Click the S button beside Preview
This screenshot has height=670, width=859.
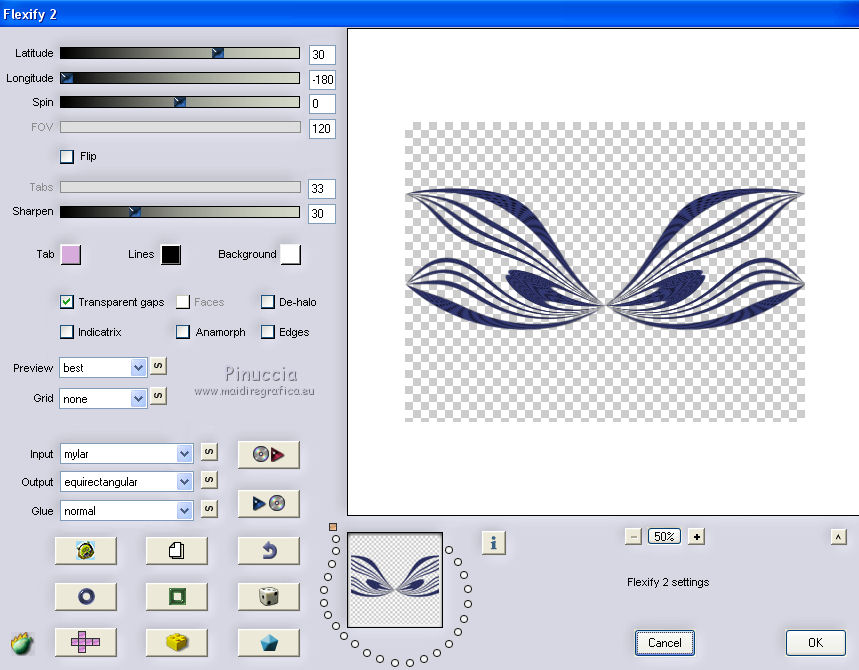click(158, 366)
